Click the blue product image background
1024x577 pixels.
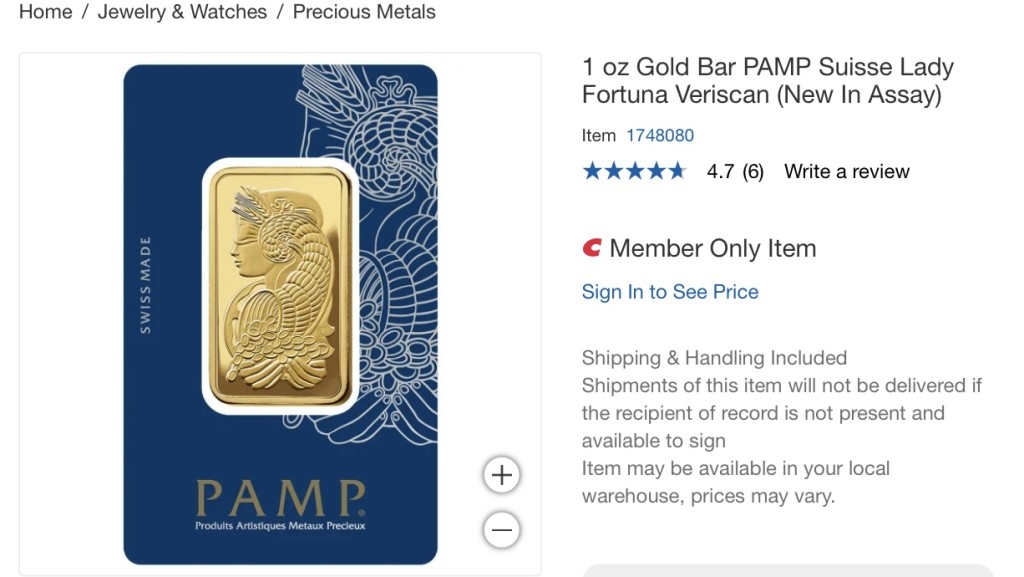click(x=170, y=420)
